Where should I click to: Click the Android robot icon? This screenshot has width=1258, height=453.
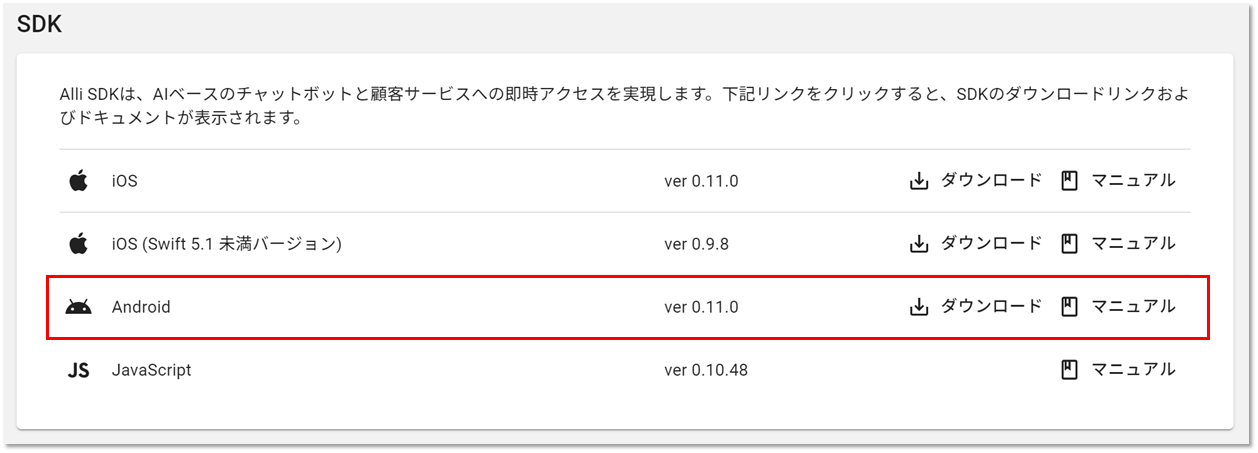pos(78,307)
